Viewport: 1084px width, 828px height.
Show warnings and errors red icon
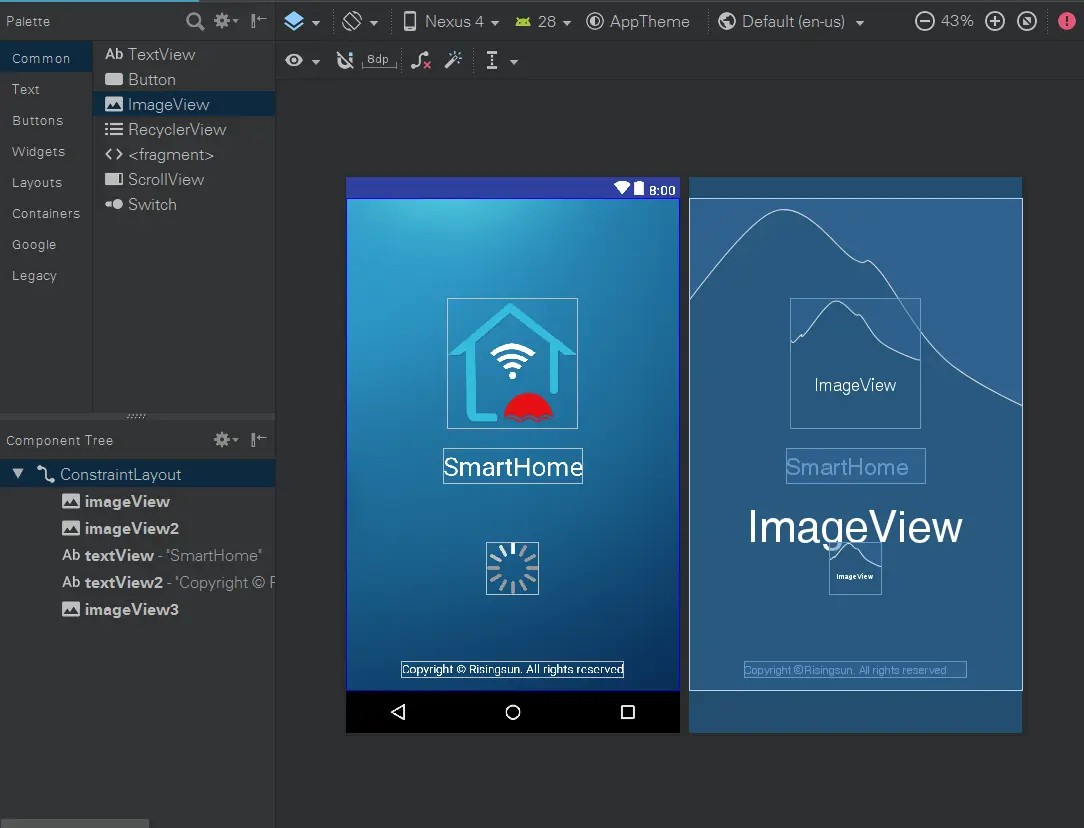pyautogui.click(x=1067, y=21)
